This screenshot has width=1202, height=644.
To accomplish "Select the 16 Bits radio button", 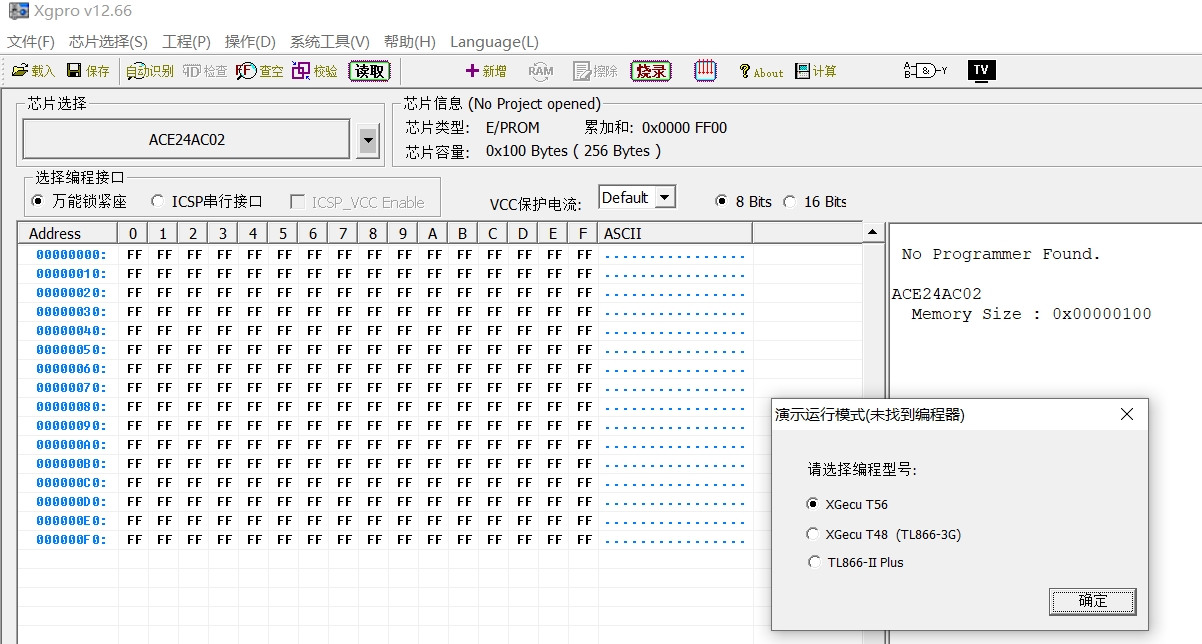I will point(790,201).
